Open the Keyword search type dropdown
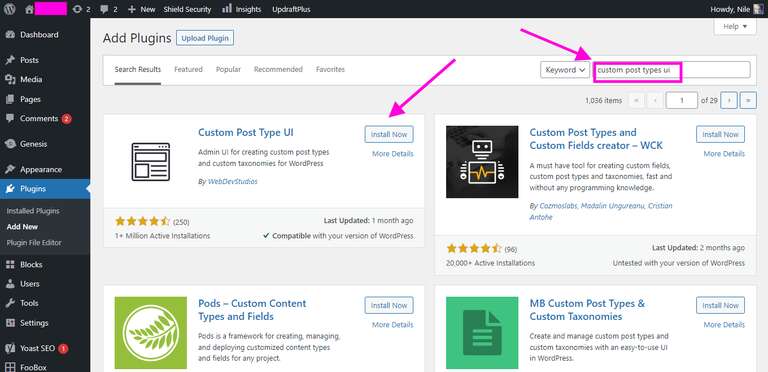This screenshot has height=372, width=768. click(x=565, y=70)
